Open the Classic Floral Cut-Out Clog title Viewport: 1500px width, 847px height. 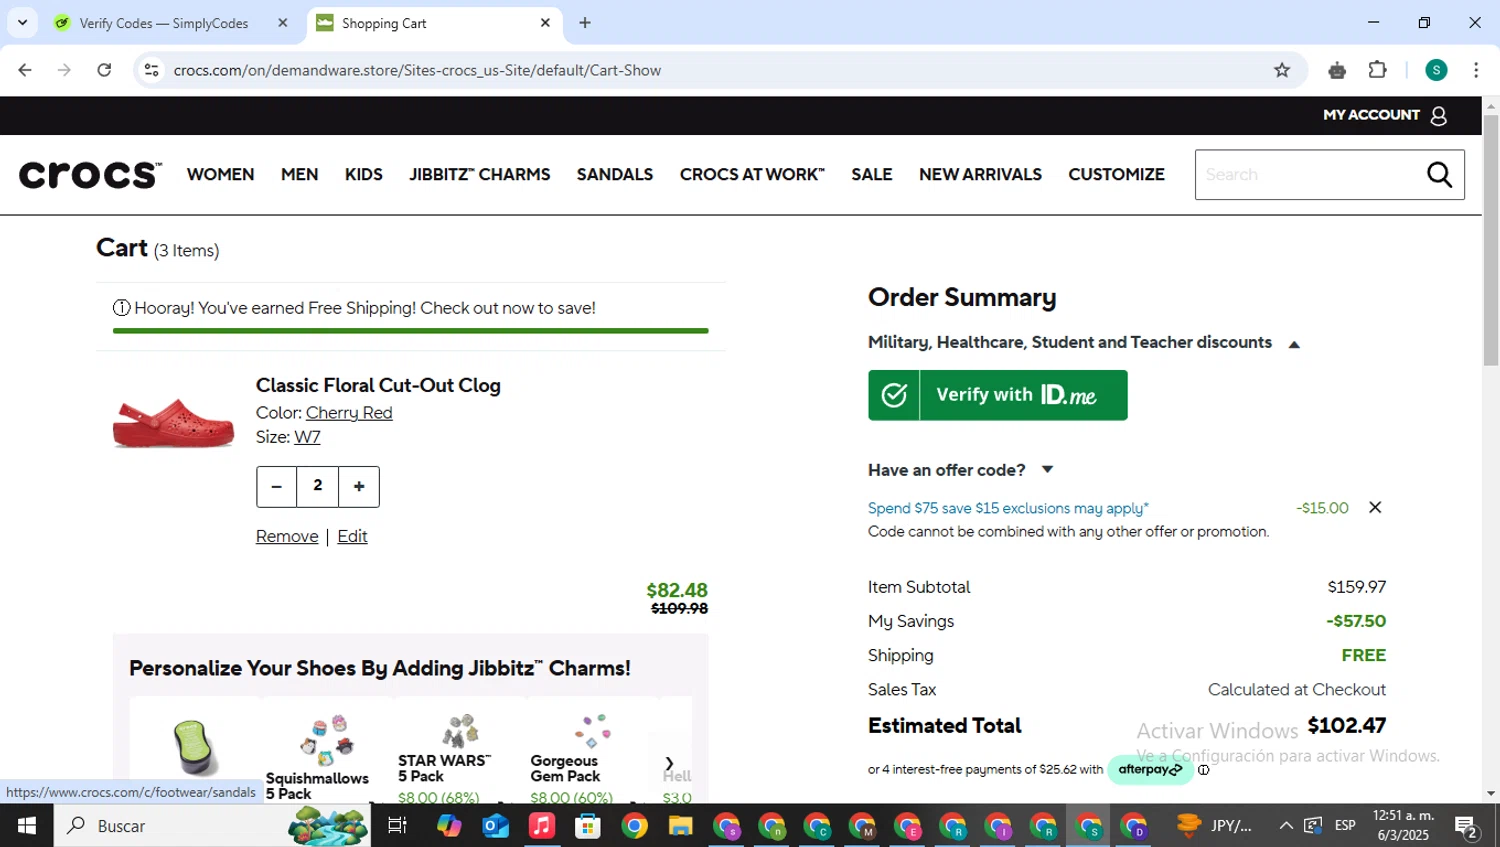378,385
